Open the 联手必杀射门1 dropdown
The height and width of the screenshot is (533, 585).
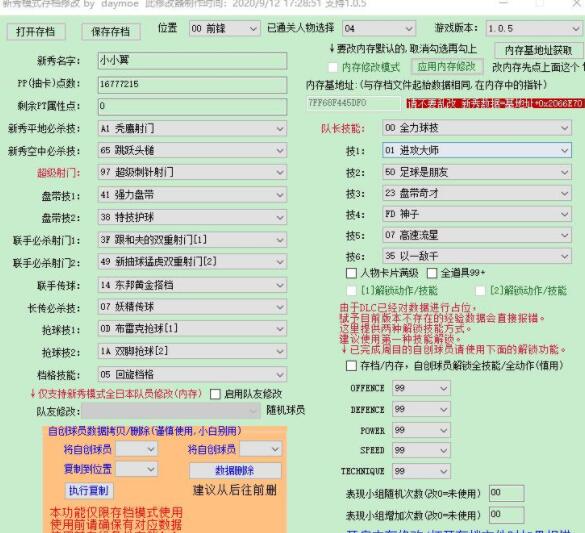point(193,240)
